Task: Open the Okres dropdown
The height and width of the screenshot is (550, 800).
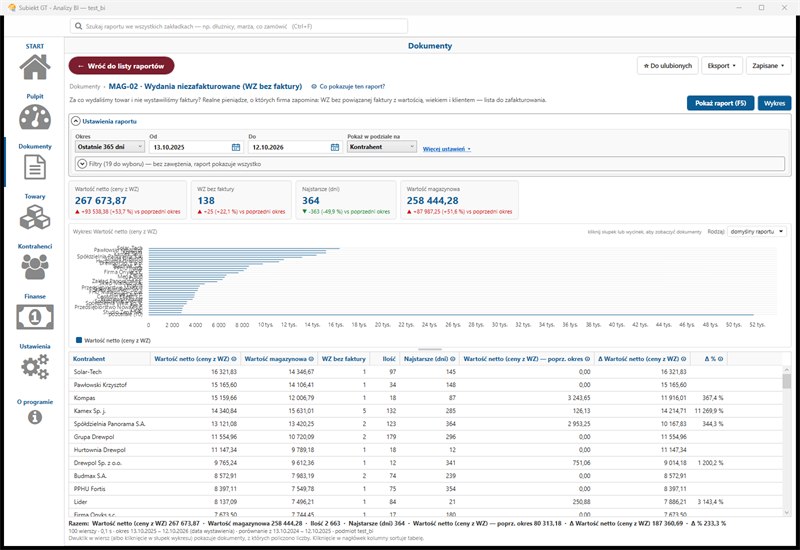Action: [110, 146]
